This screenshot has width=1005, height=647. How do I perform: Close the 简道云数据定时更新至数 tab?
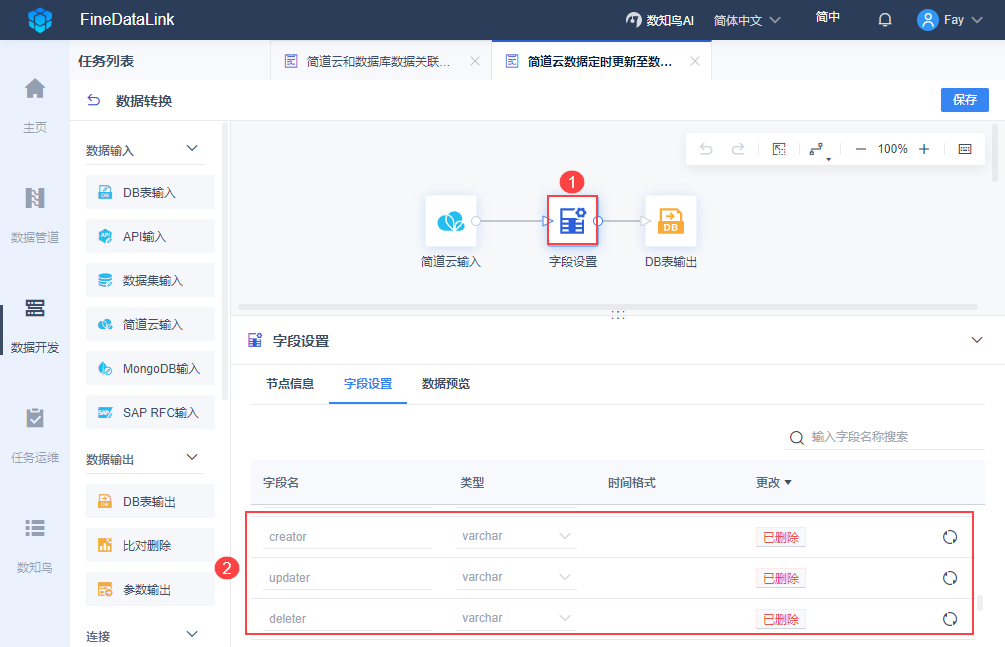695,61
